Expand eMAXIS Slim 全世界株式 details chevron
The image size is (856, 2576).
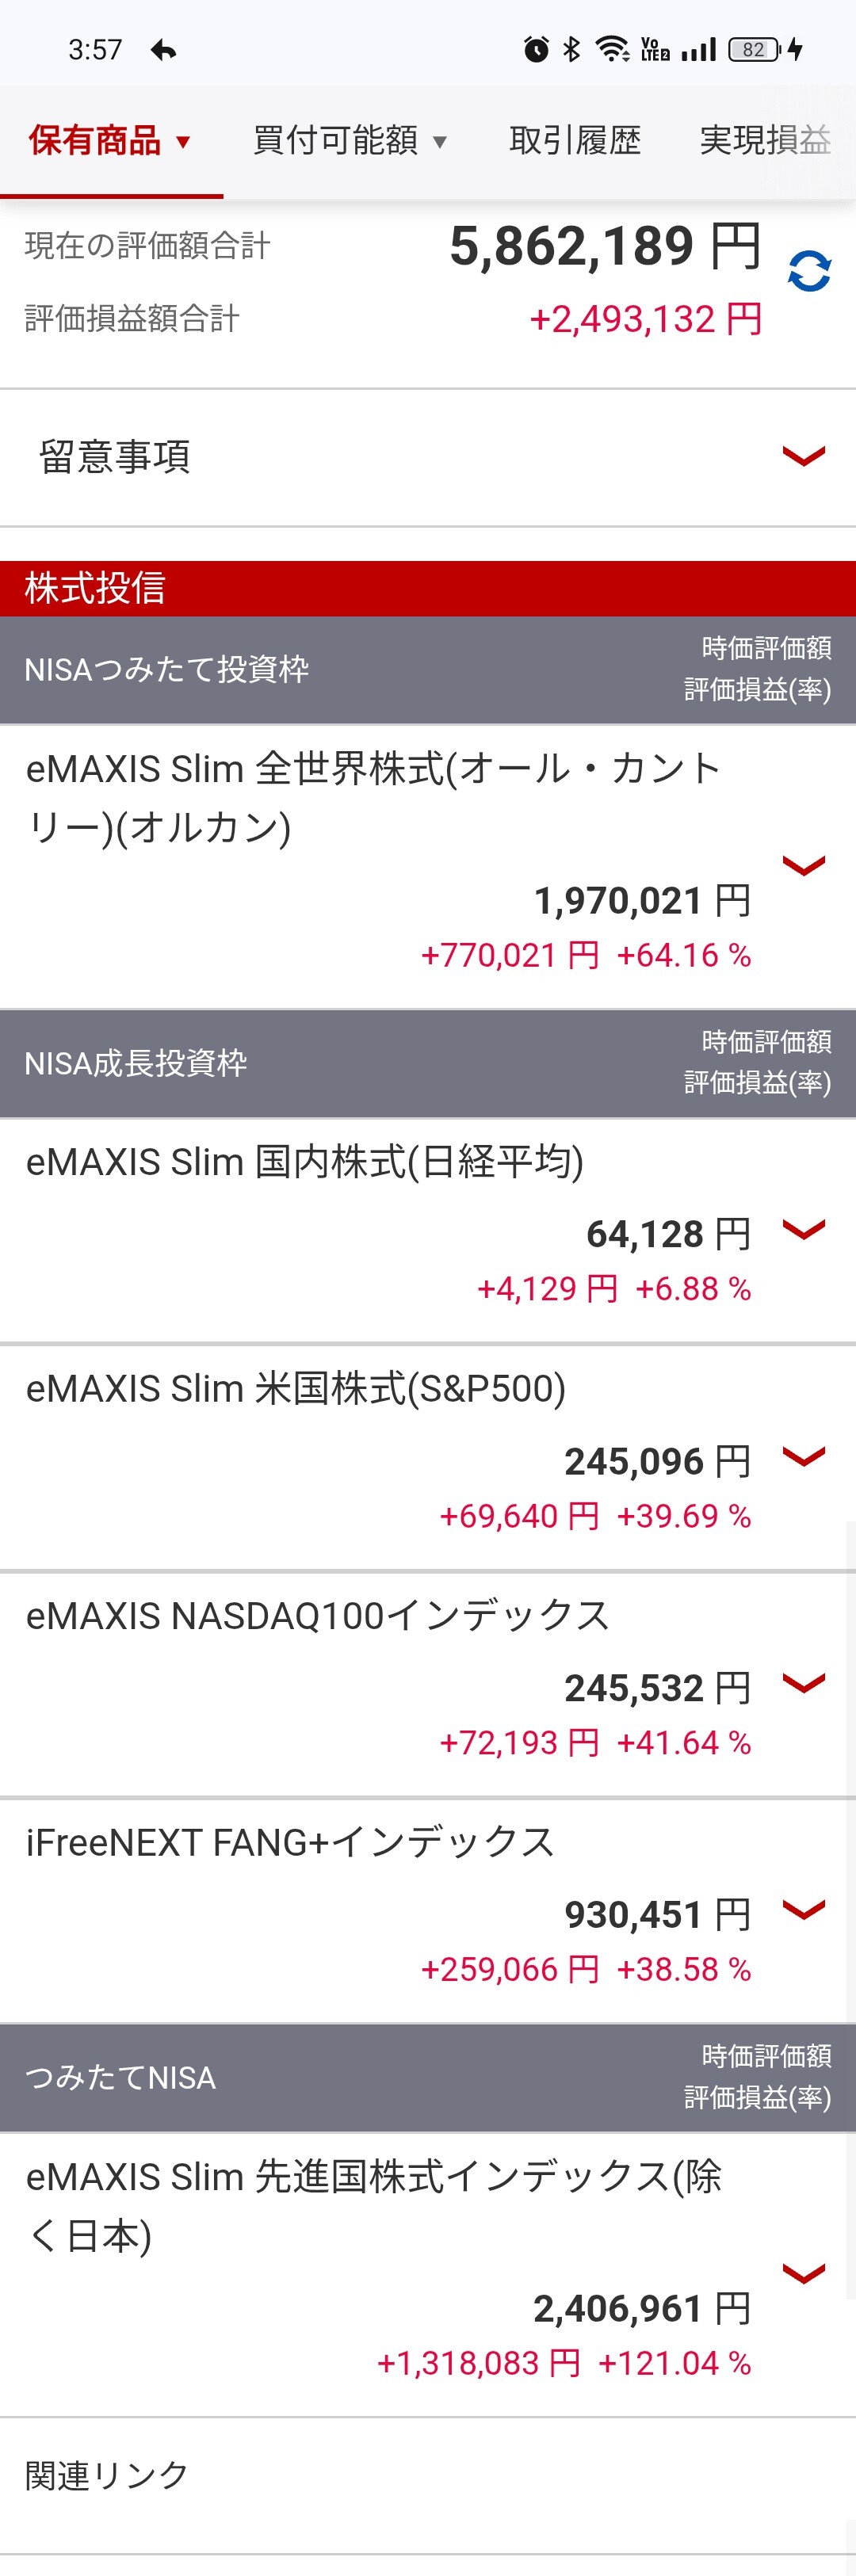(803, 866)
